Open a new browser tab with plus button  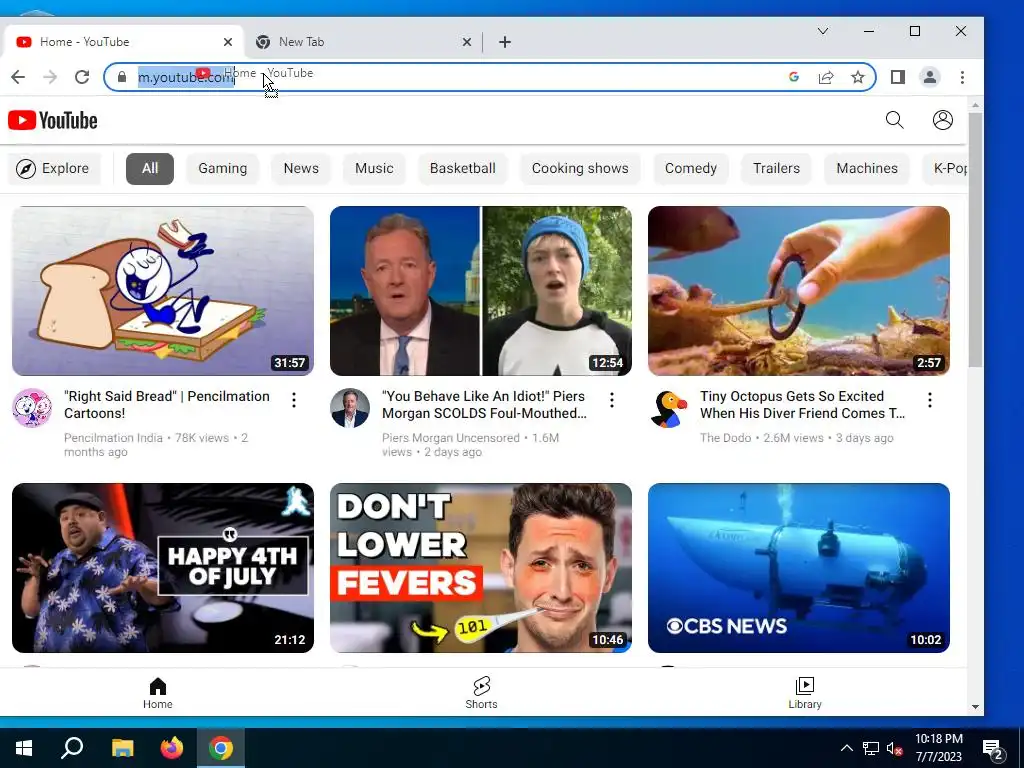[505, 42]
